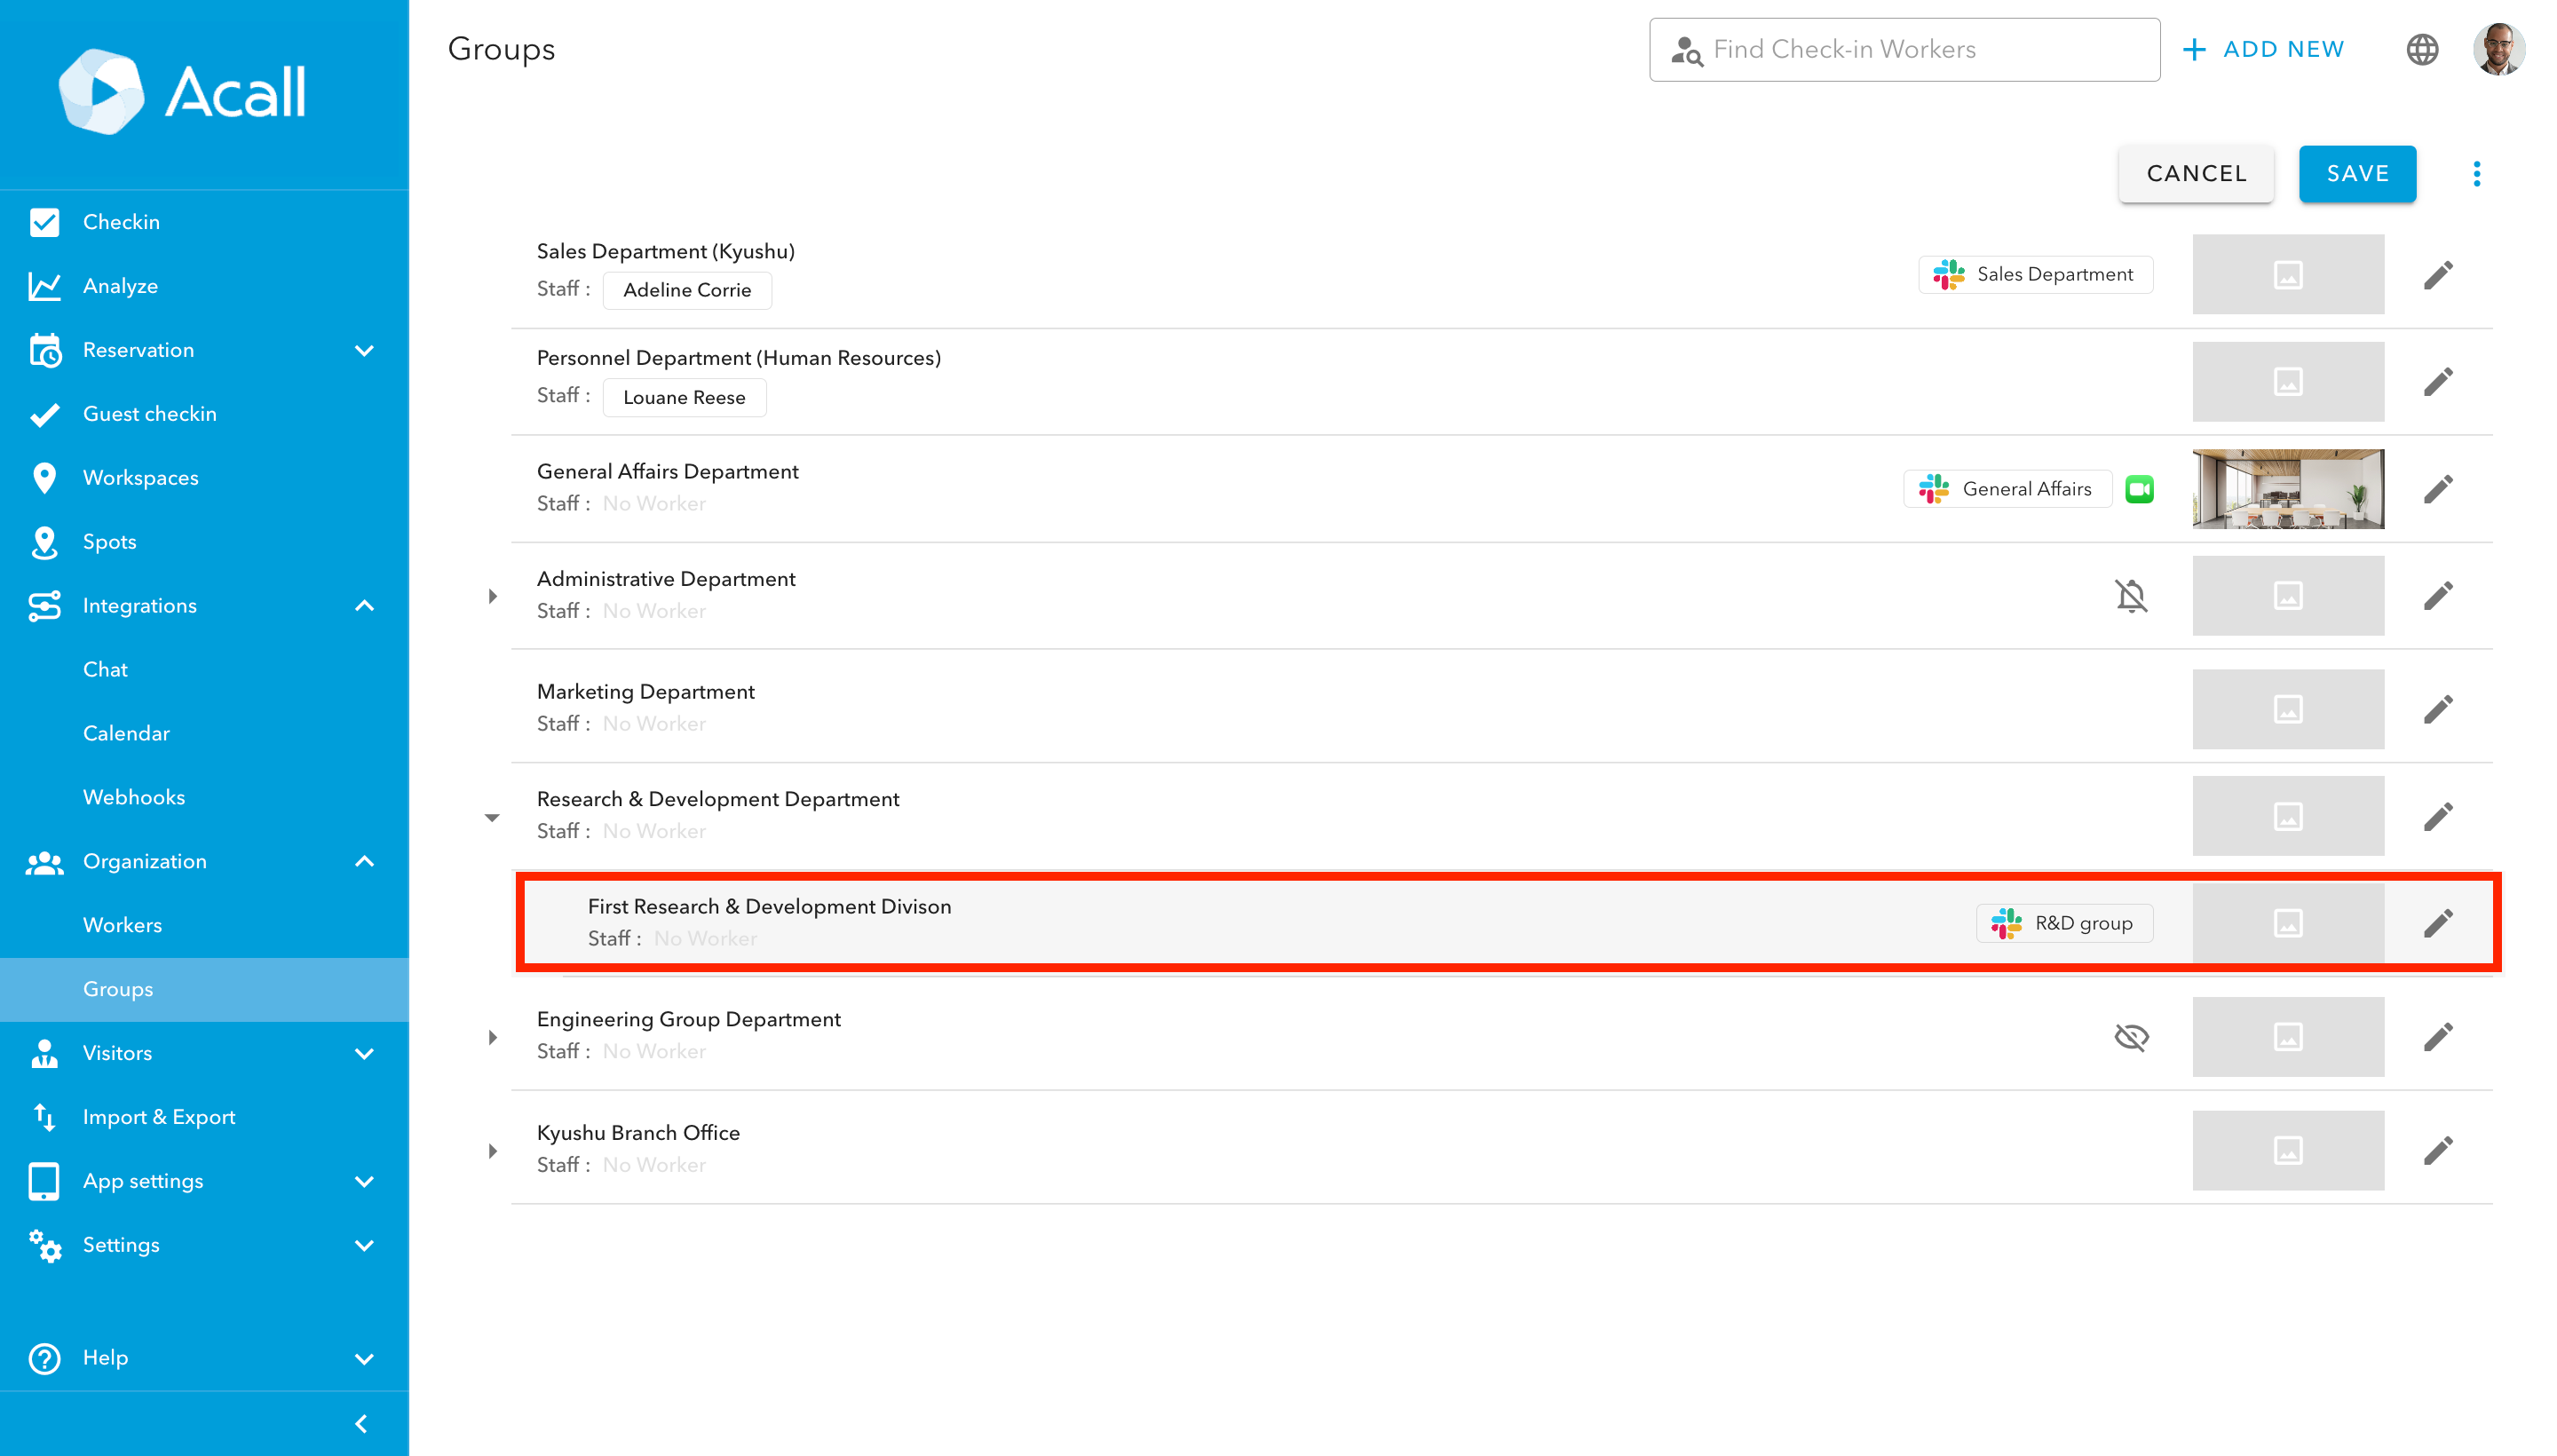Click Personnel Department image placeholder

pyautogui.click(x=2287, y=382)
